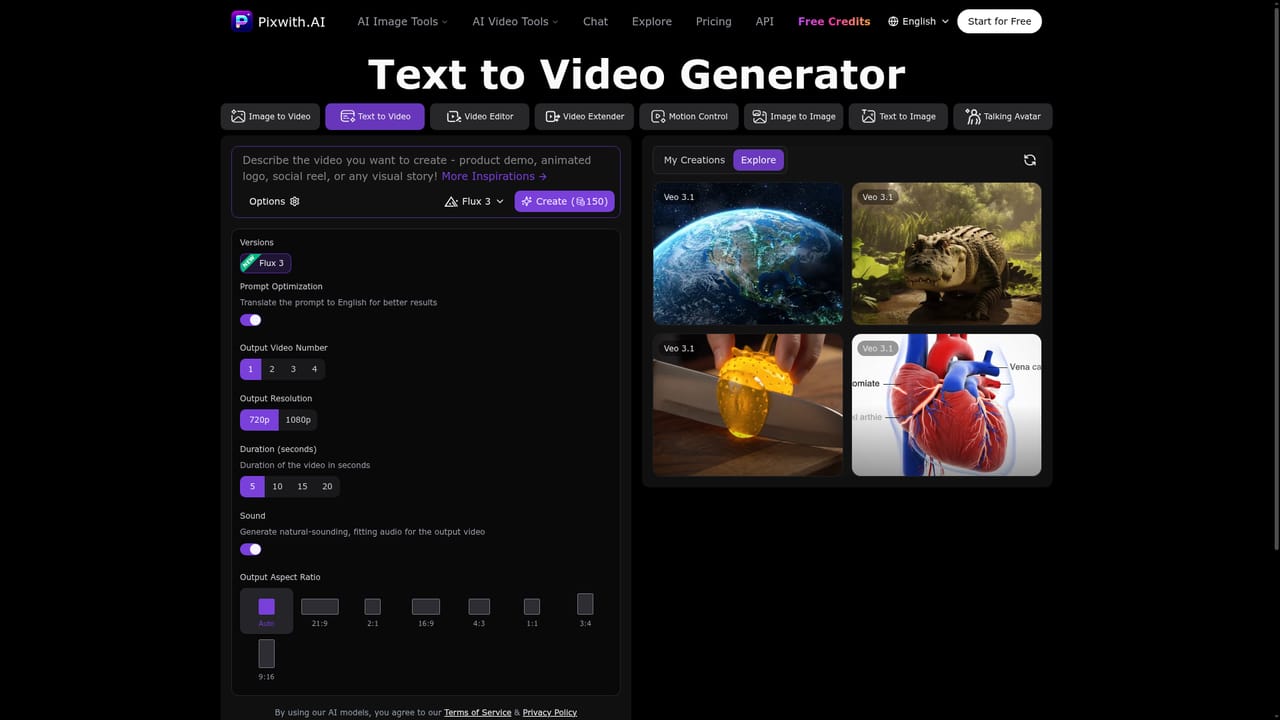Select 1080p output resolution

click(298, 420)
